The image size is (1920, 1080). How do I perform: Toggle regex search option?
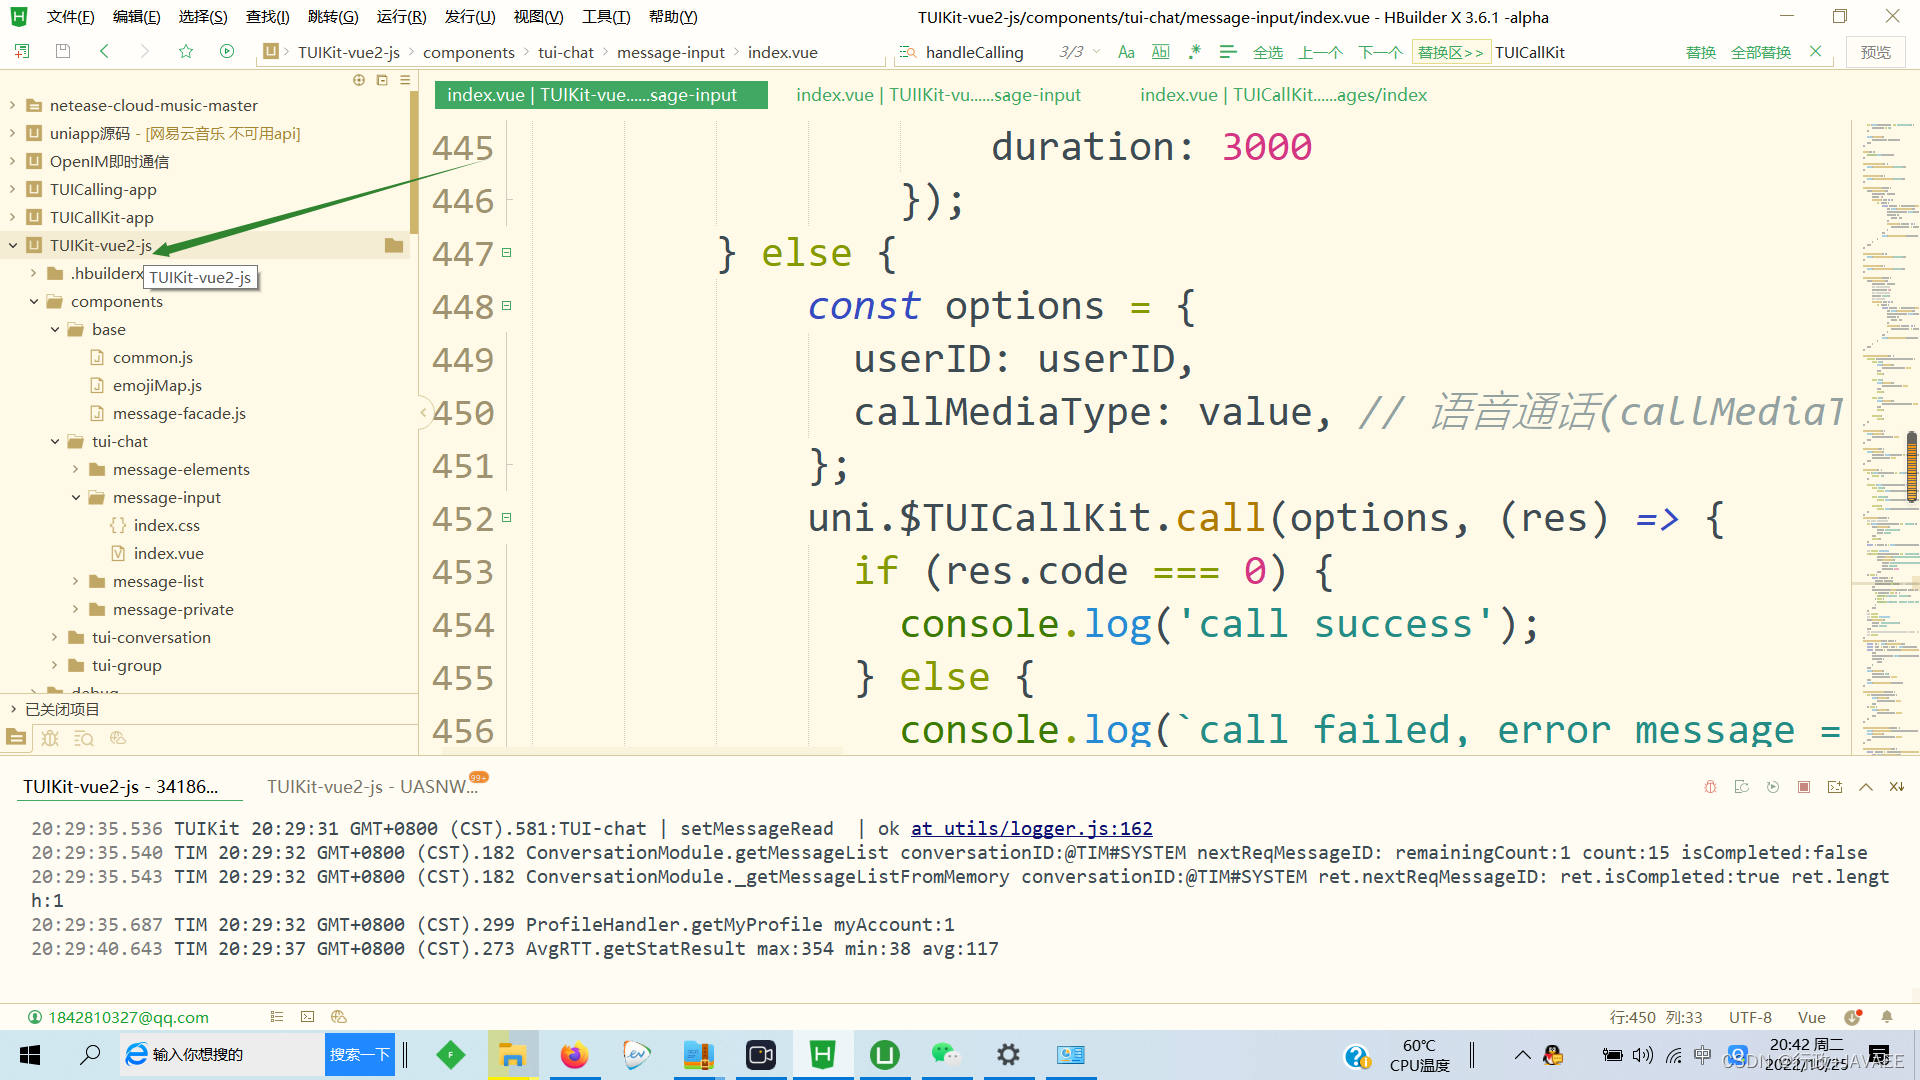tap(1194, 52)
